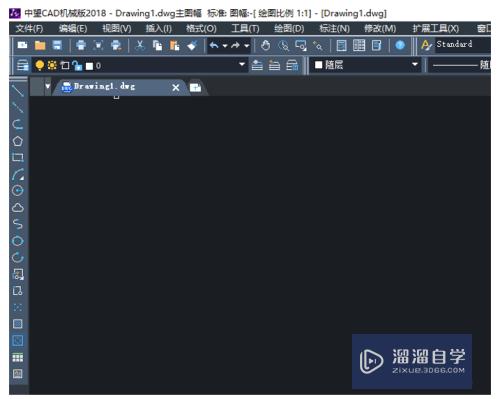This screenshot has height=399, width=500.
Task: Toggle layer 0 on/off light bulb
Action: tap(40, 65)
